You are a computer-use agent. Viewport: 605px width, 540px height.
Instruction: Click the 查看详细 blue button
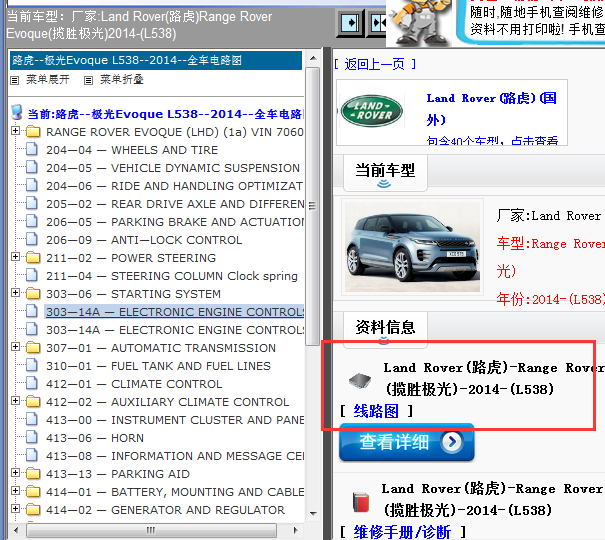click(x=407, y=442)
